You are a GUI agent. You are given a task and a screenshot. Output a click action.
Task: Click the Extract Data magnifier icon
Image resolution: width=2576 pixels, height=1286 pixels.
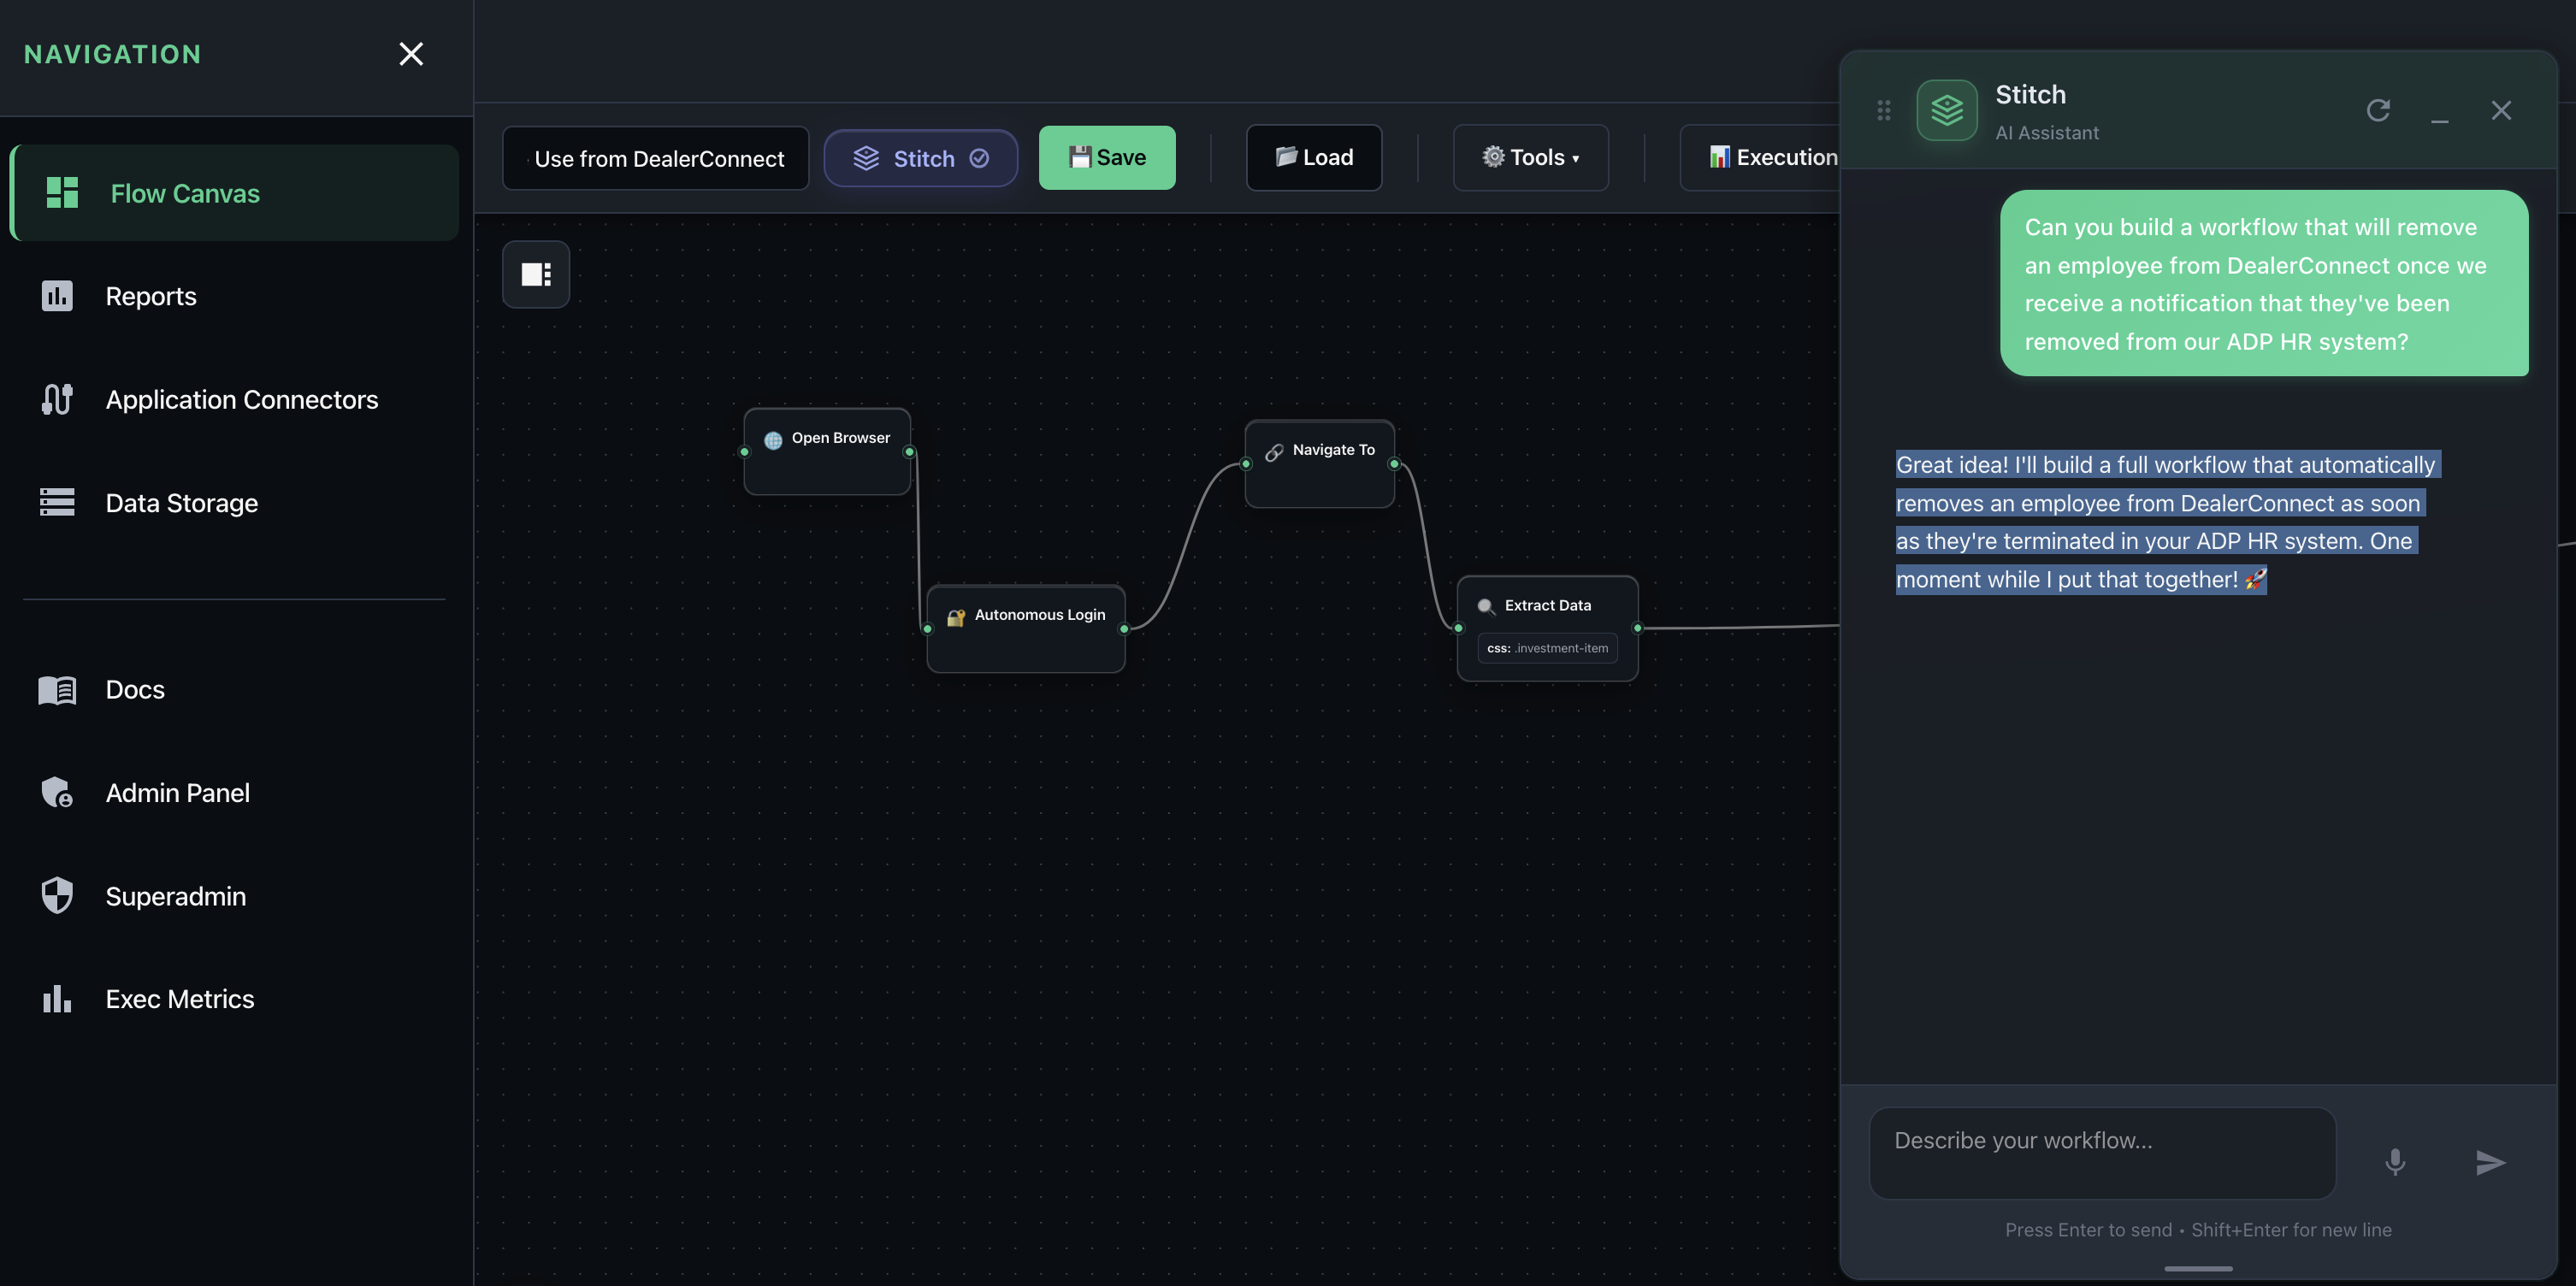point(1486,607)
